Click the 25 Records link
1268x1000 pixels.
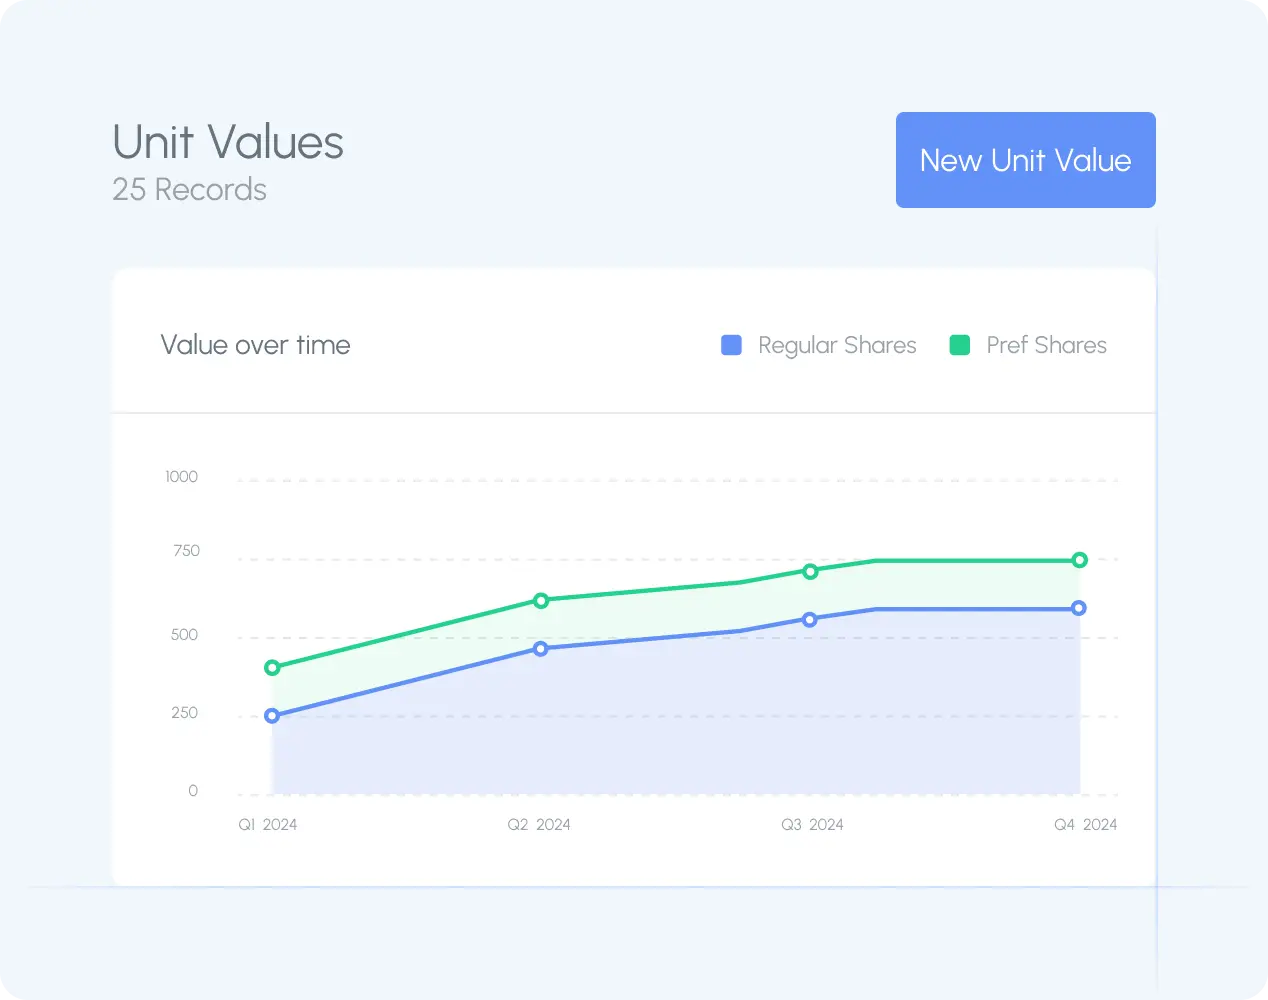coord(189,189)
